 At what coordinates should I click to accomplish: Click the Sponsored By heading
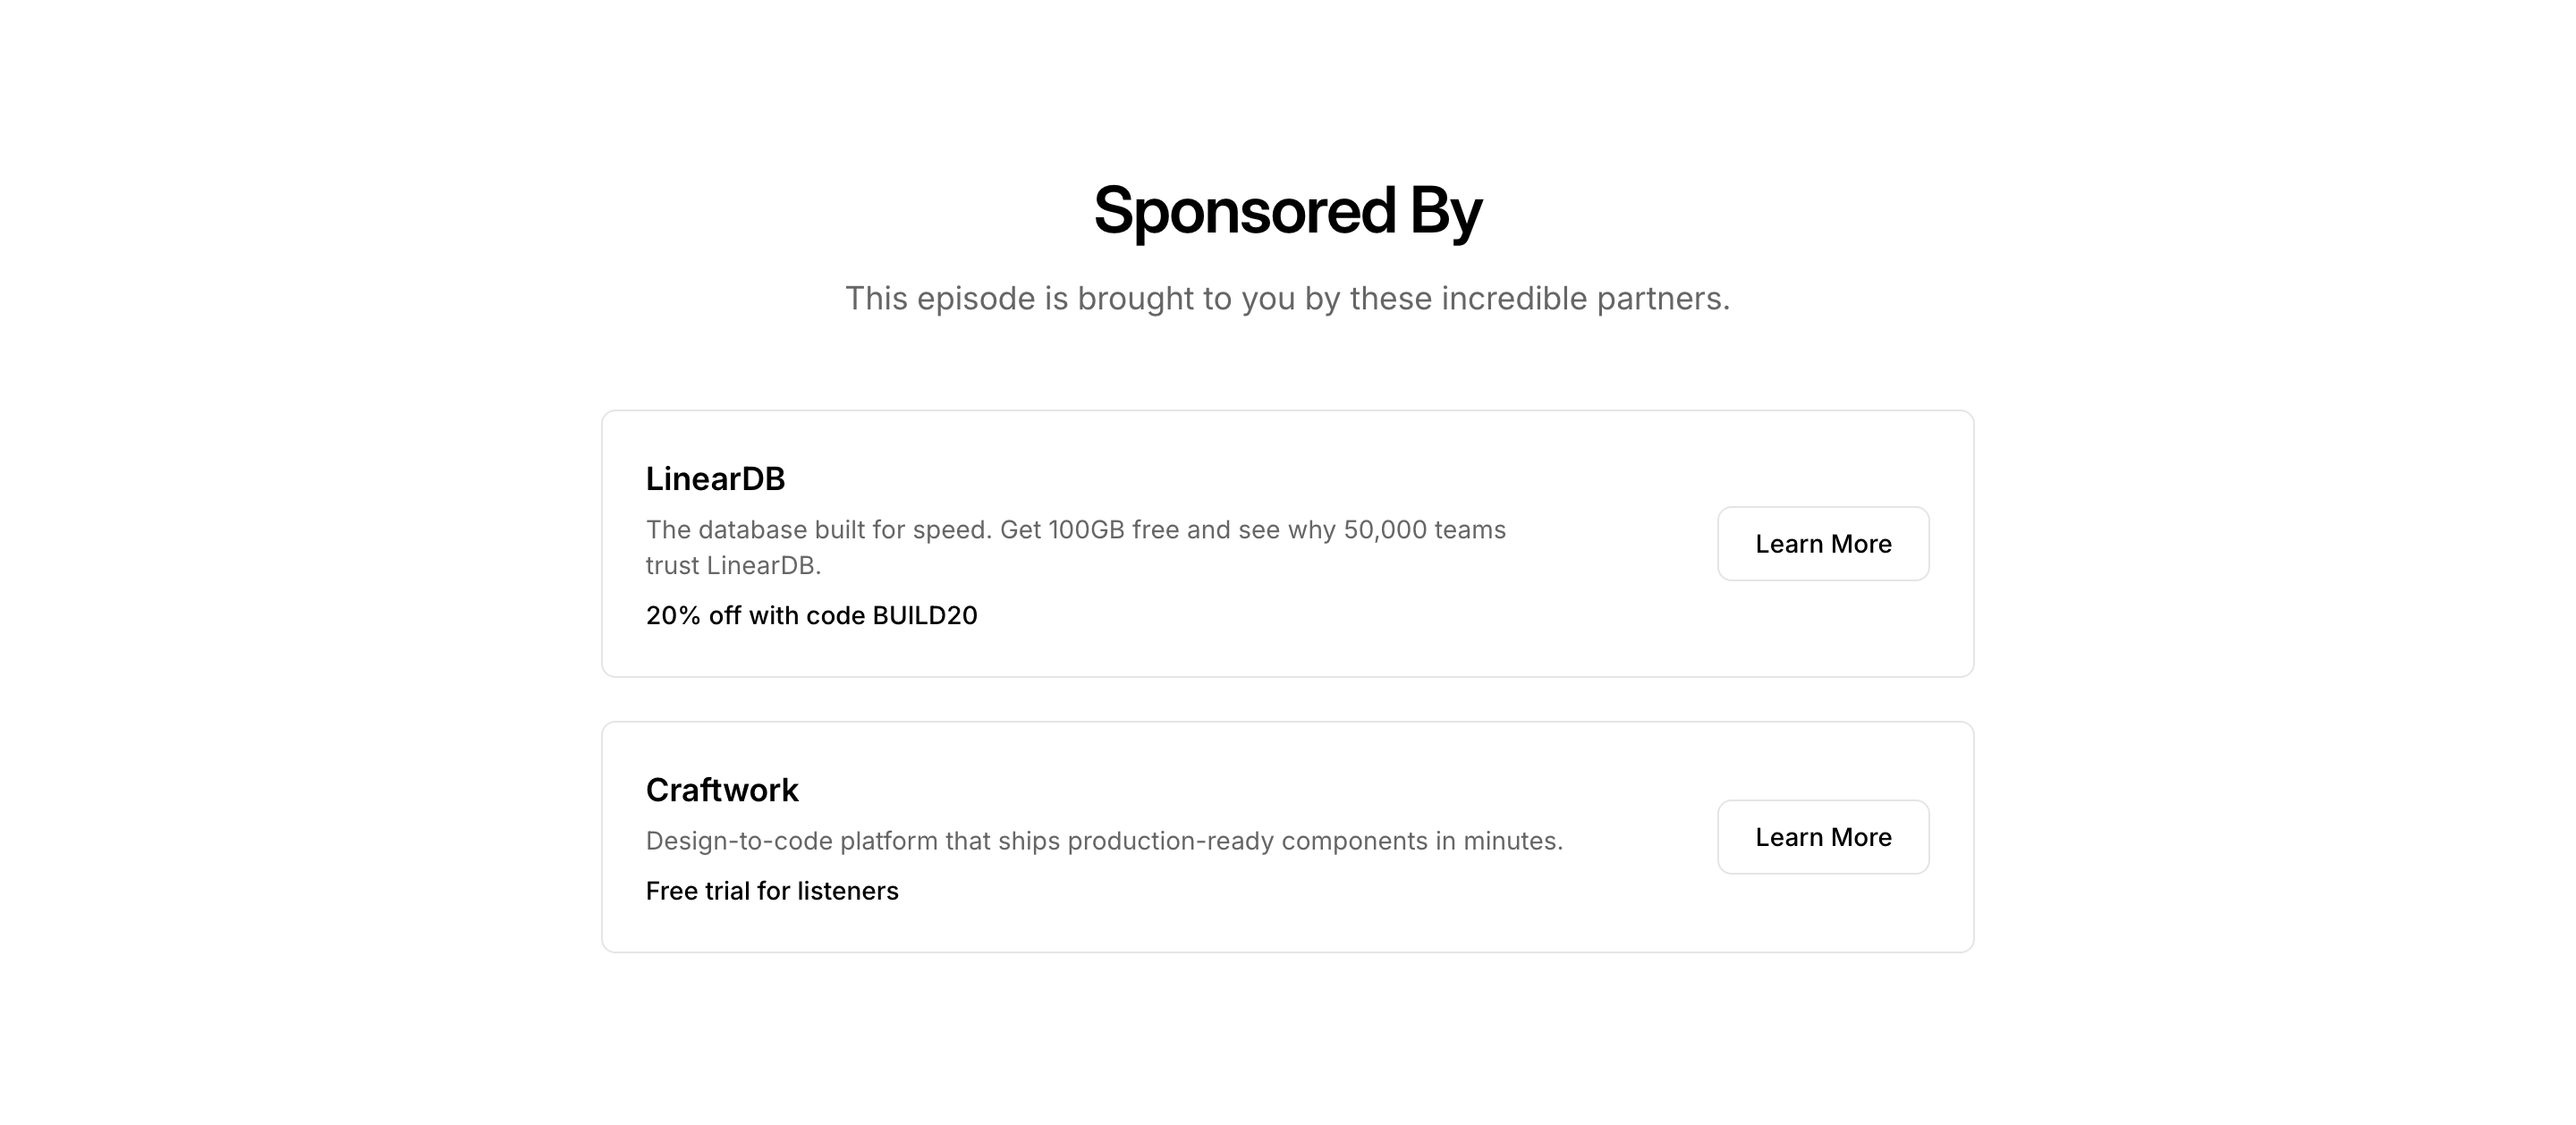coord(1287,211)
